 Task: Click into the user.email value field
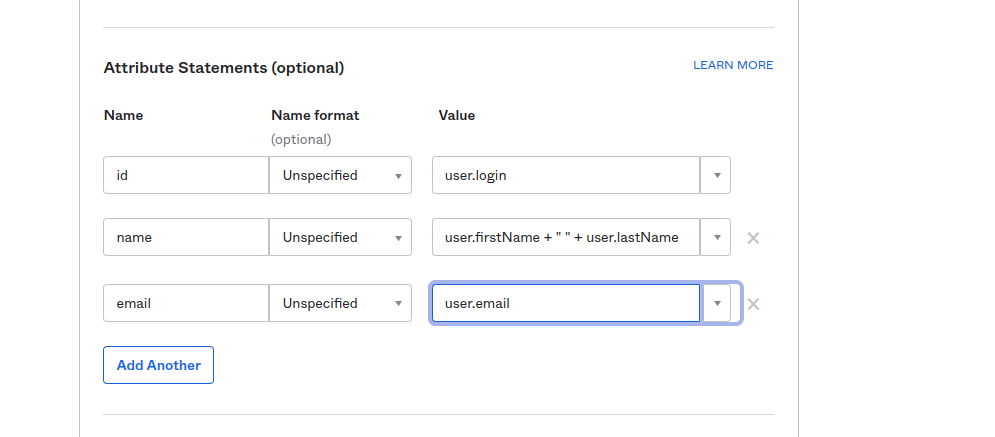(565, 304)
